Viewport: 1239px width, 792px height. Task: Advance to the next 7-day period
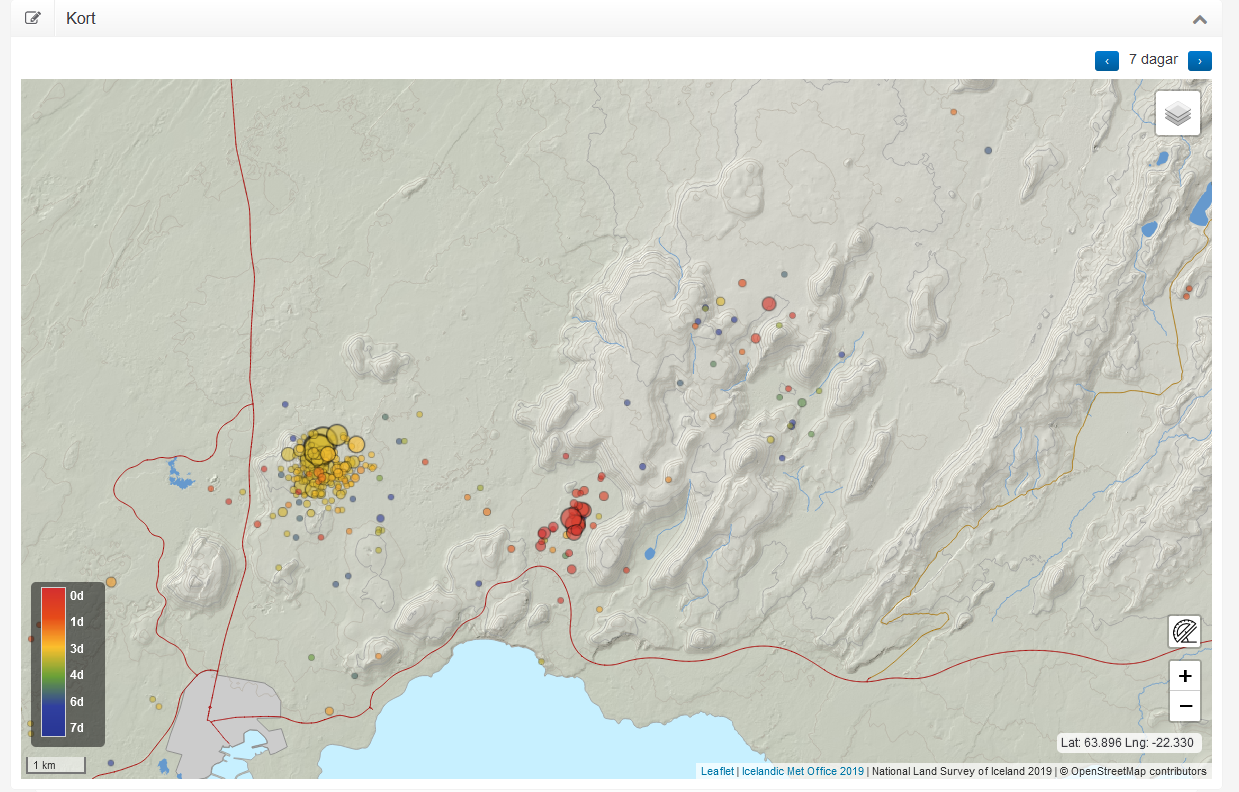[x=1200, y=61]
